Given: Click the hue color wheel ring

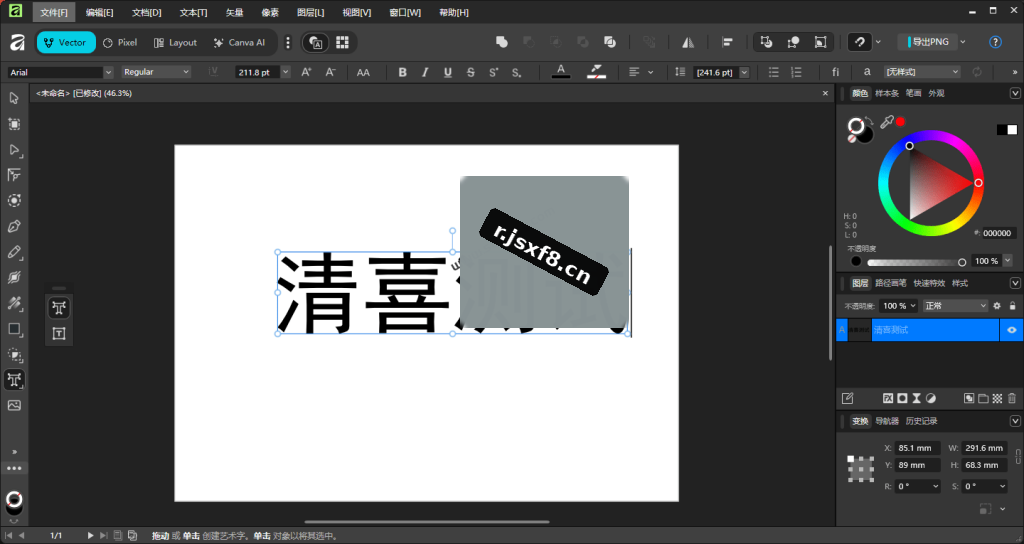Looking at the screenshot, I should (x=931, y=135).
